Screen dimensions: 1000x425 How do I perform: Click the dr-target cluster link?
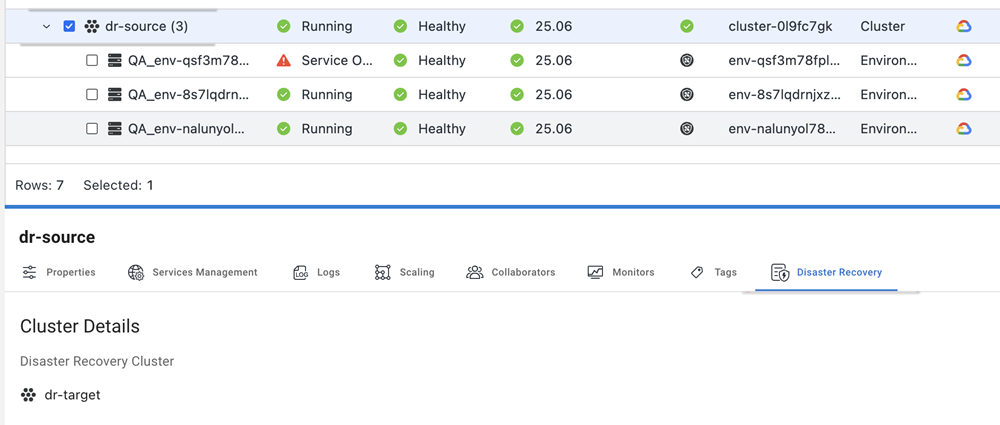coord(72,395)
